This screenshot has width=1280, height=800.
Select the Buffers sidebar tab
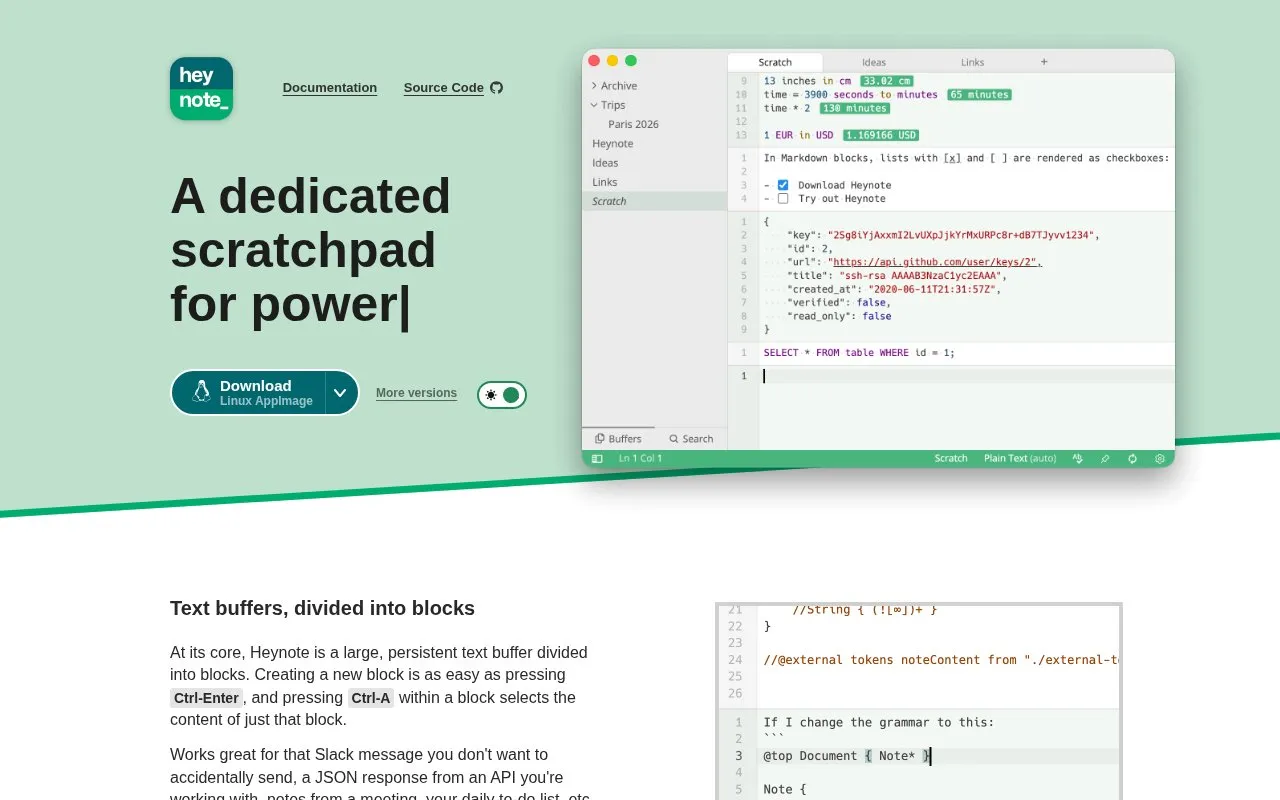click(618, 438)
